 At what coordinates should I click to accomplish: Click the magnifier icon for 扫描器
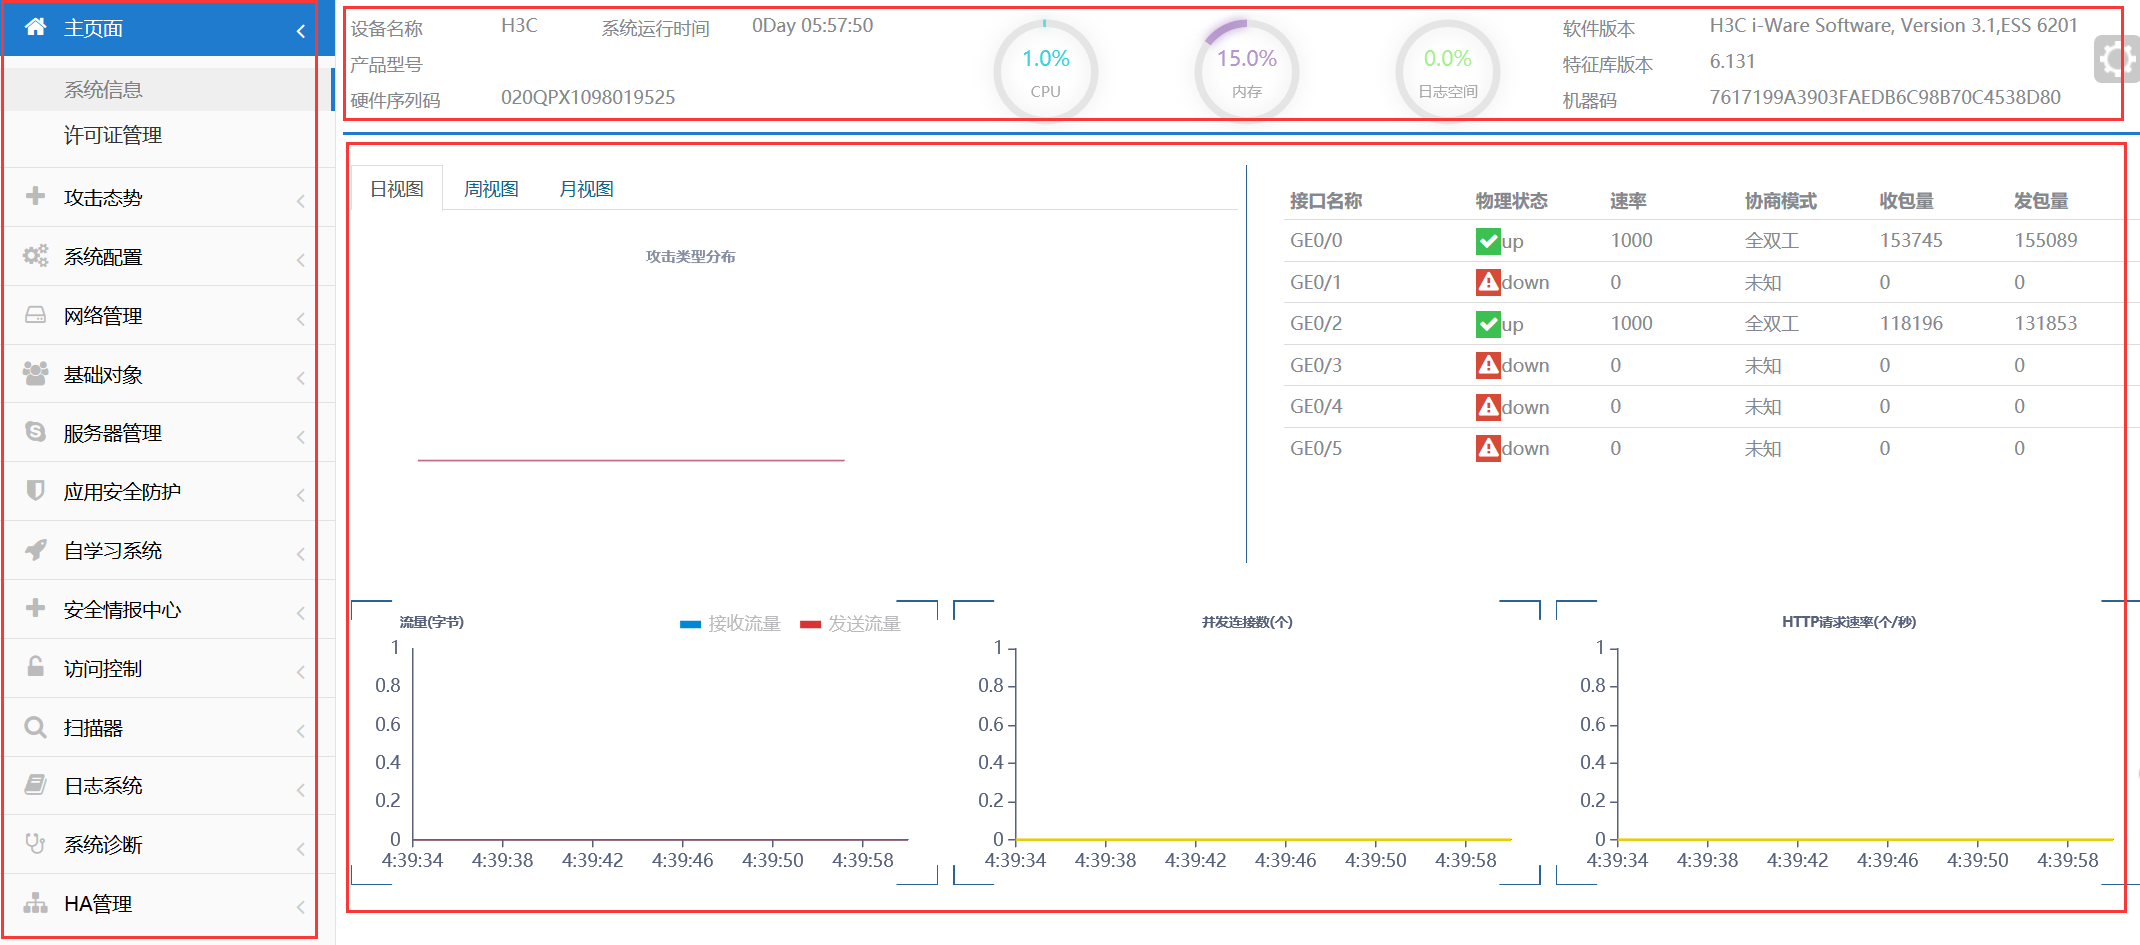coord(35,726)
